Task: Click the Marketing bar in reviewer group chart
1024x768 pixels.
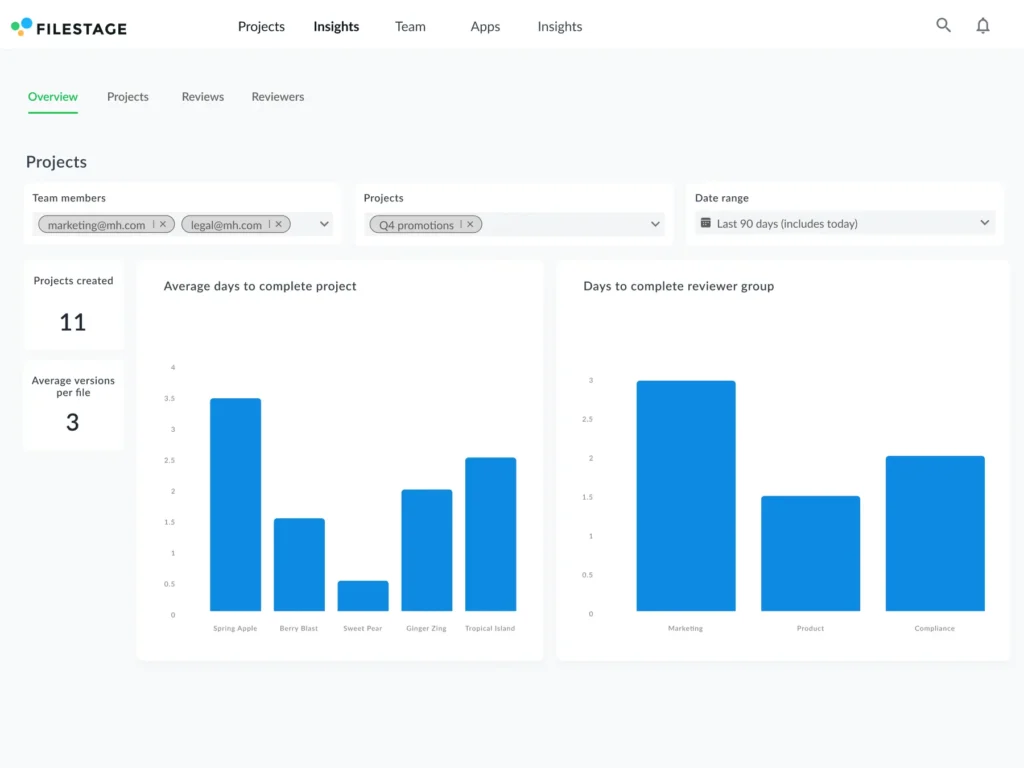Action: coord(686,495)
